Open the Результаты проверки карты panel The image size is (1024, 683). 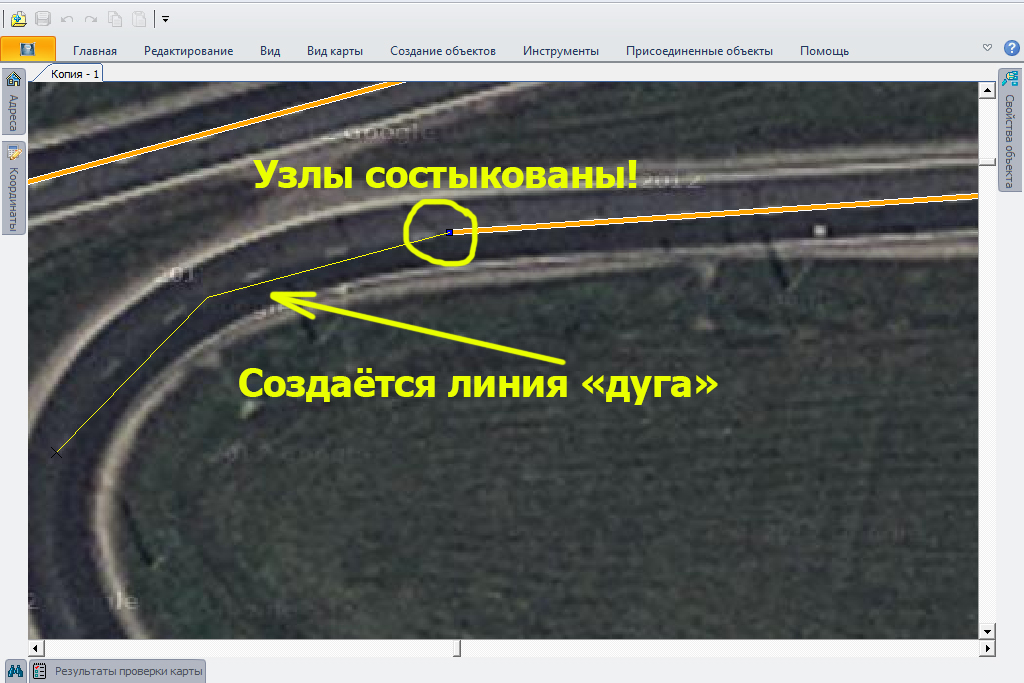click(x=119, y=671)
